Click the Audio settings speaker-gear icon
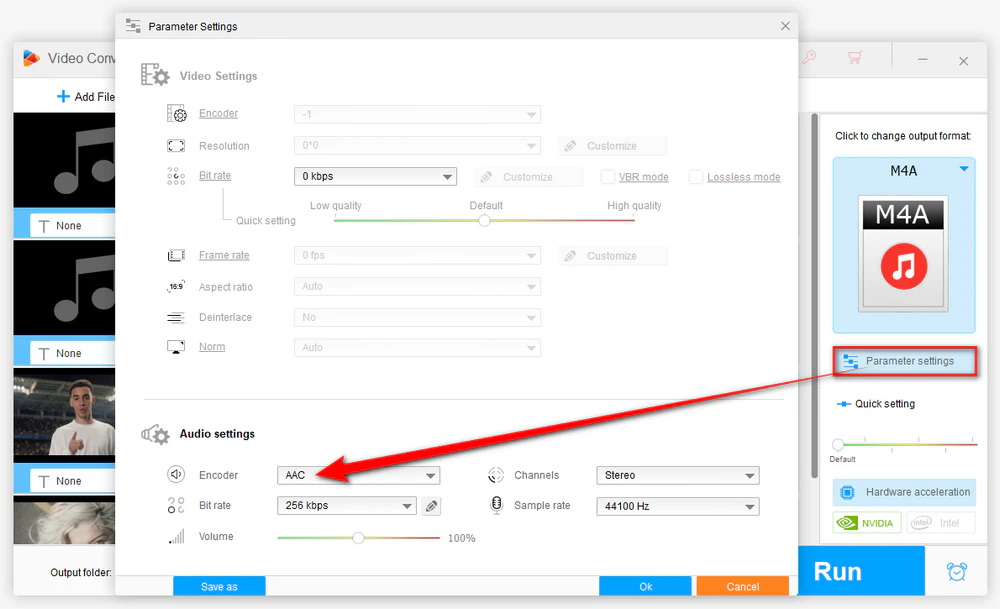This screenshot has height=609, width=1000. click(155, 434)
